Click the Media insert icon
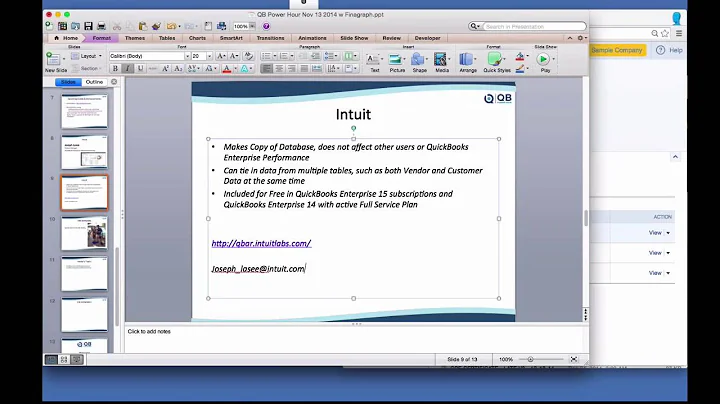The width and height of the screenshot is (720, 404). (x=440, y=59)
